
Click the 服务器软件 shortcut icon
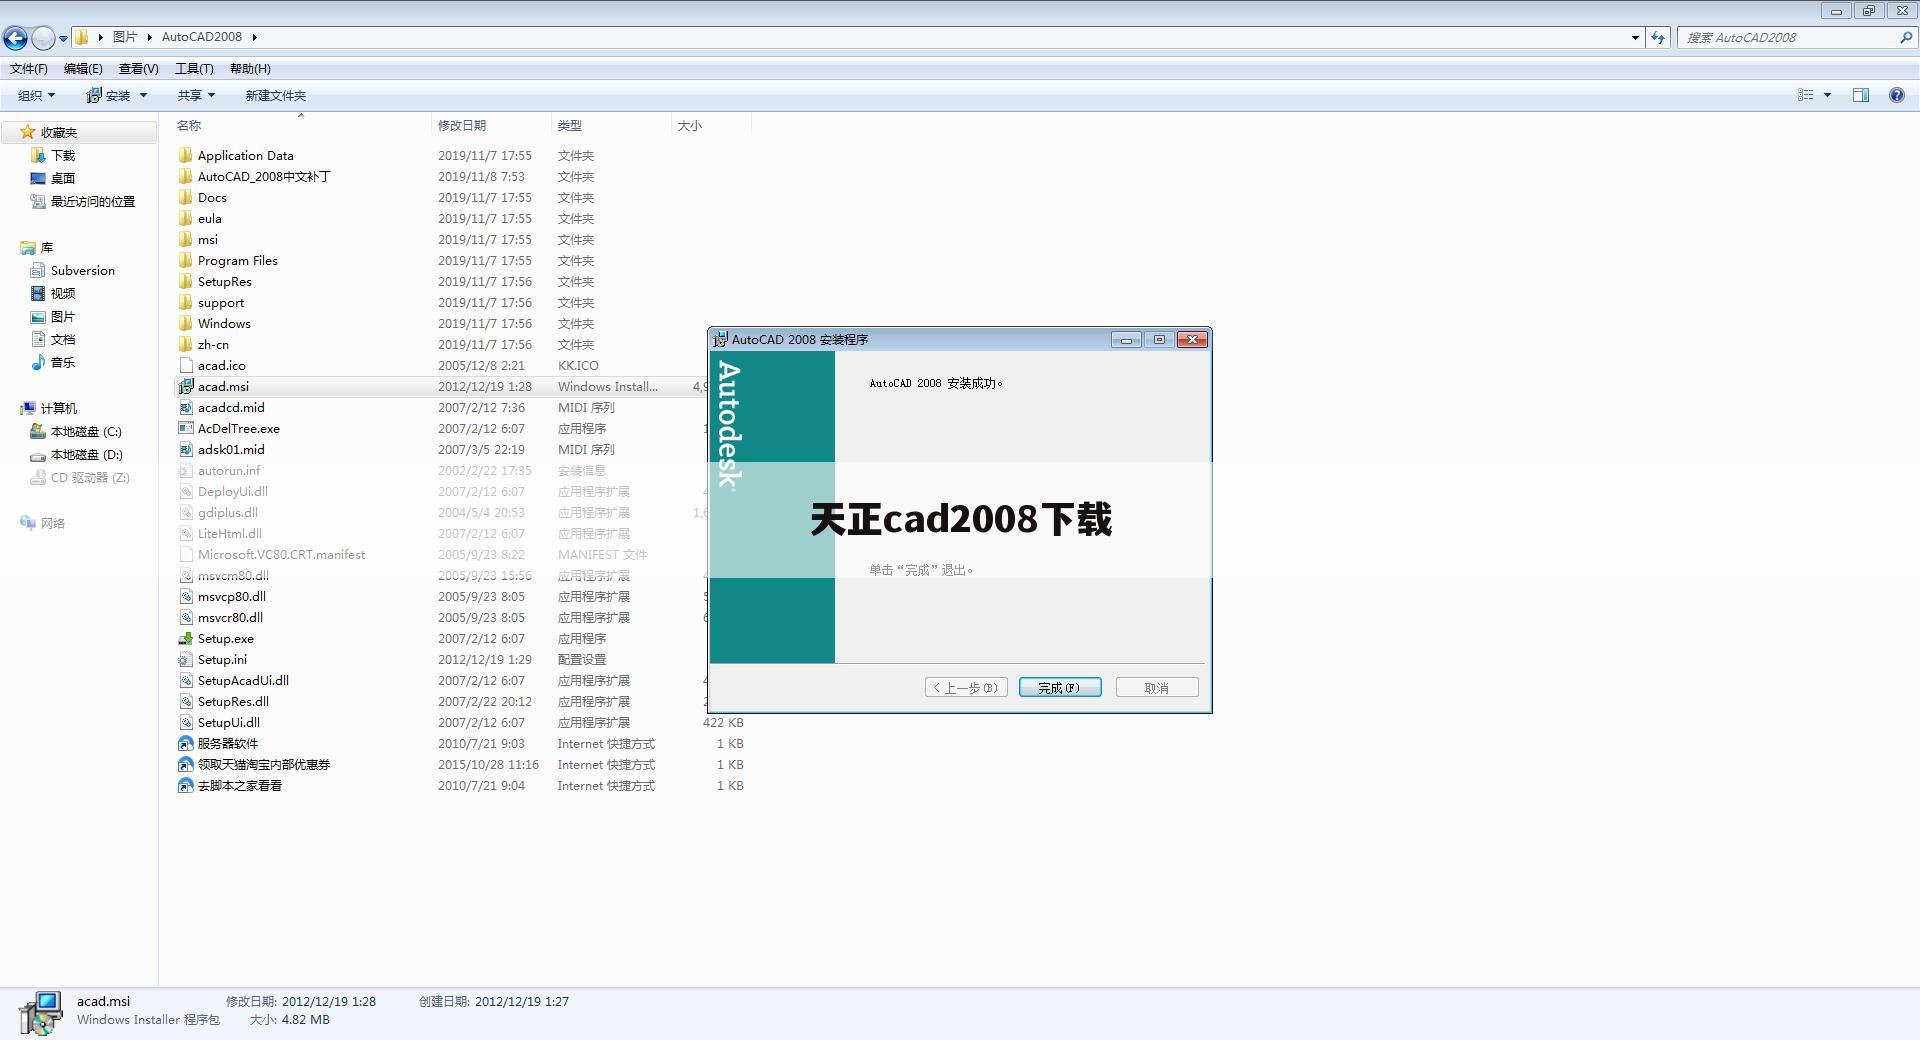click(x=185, y=743)
